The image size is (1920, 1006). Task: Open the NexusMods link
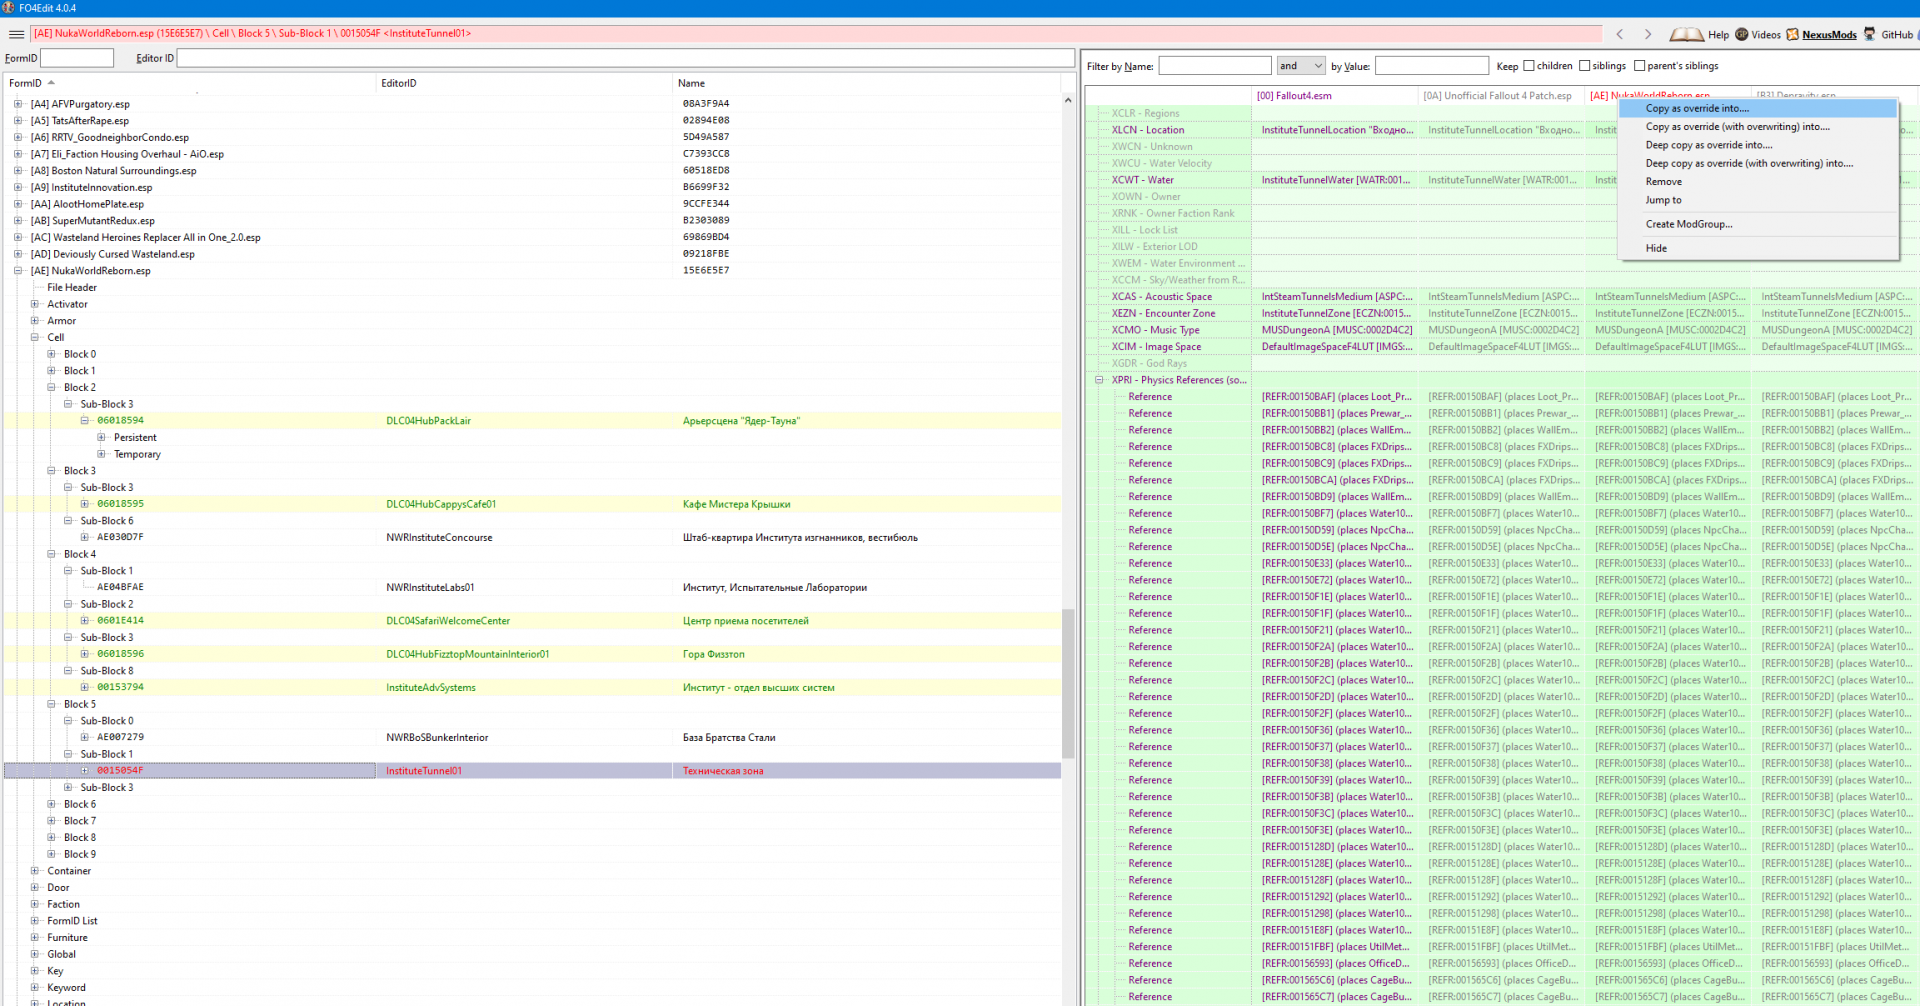coord(1829,35)
